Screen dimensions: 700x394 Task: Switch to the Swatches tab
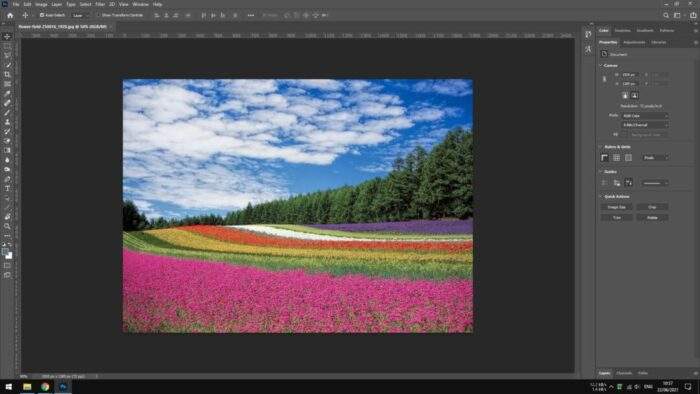click(x=622, y=31)
